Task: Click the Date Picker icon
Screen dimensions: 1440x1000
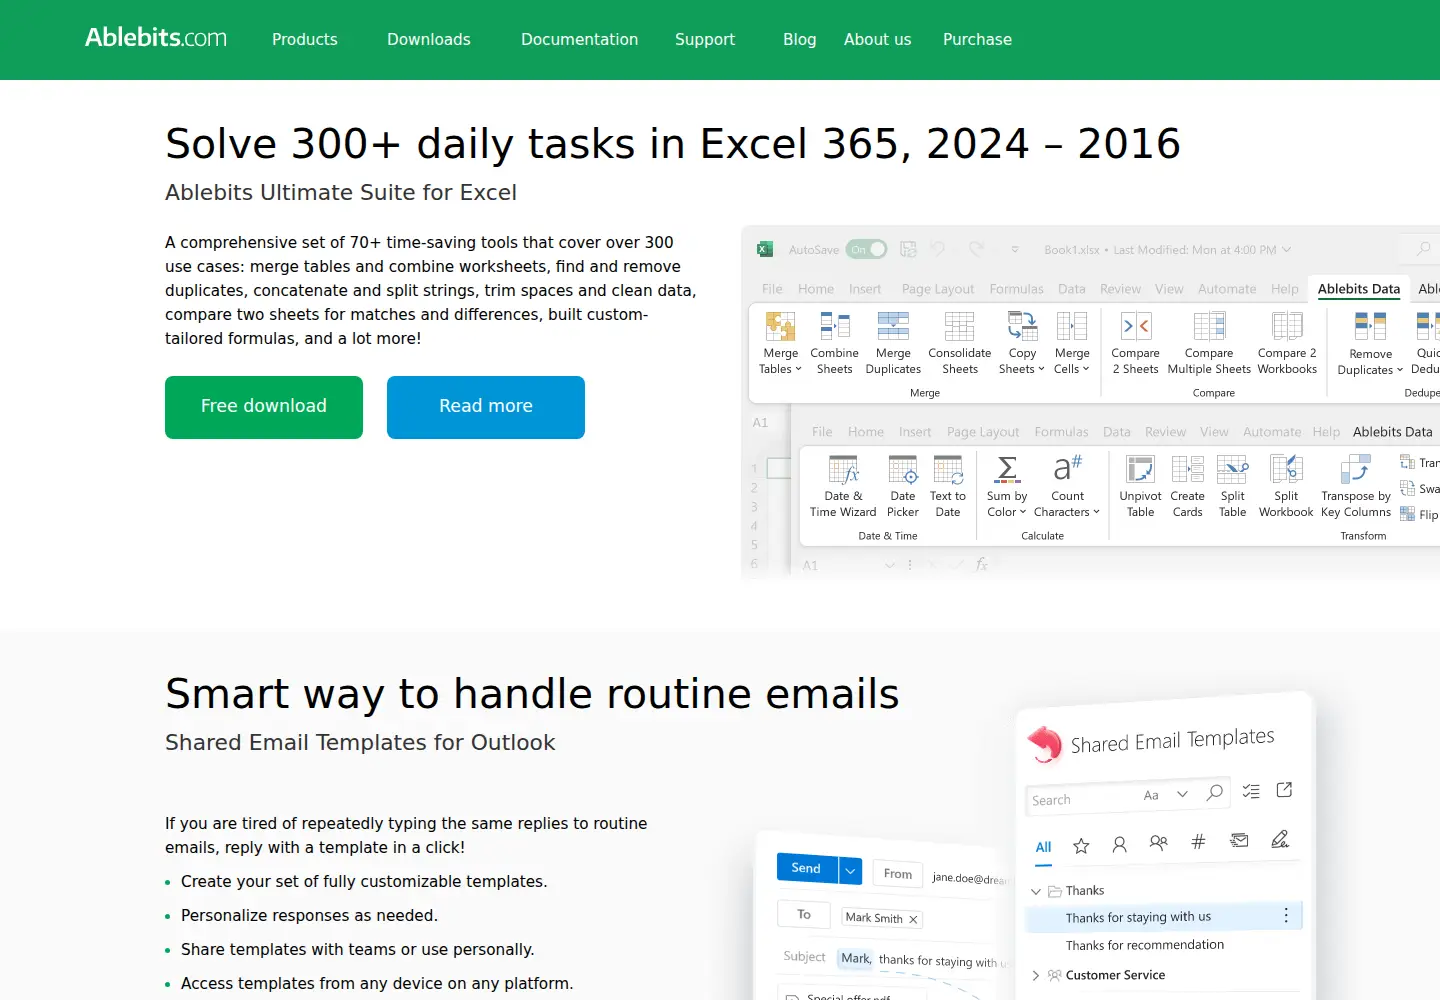Action: pyautogui.click(x=902, y=486)
